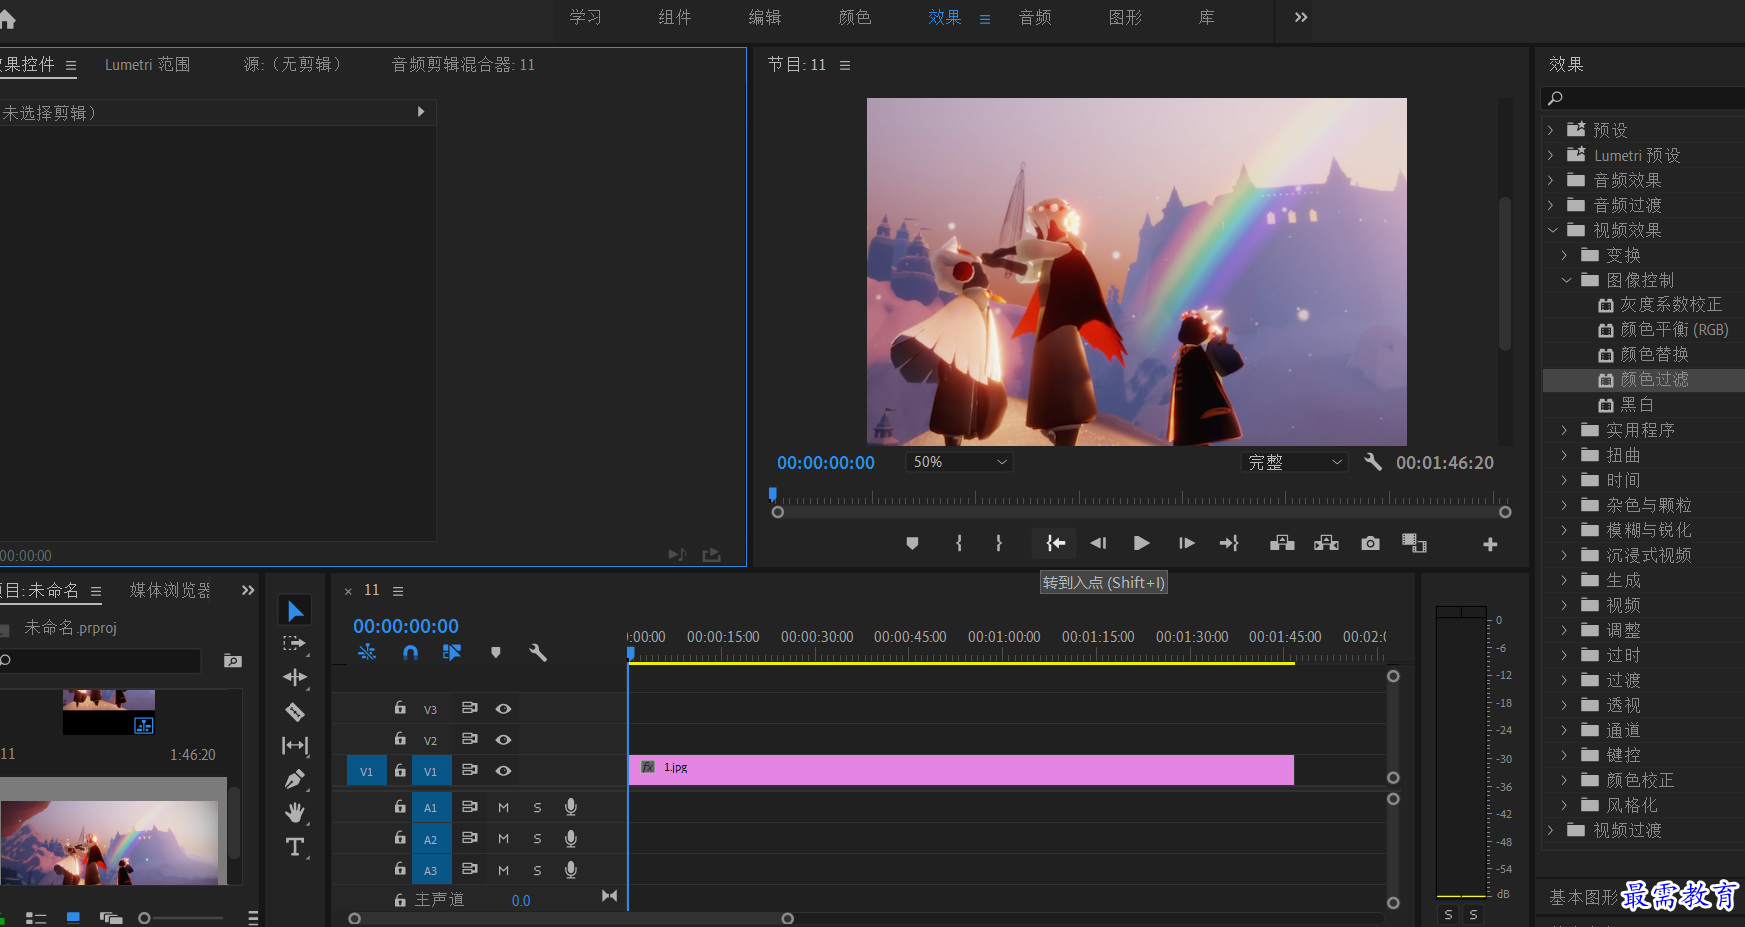Switch to the 音频 workspace
This screenshot has height=927, width=1745.
1035,17
